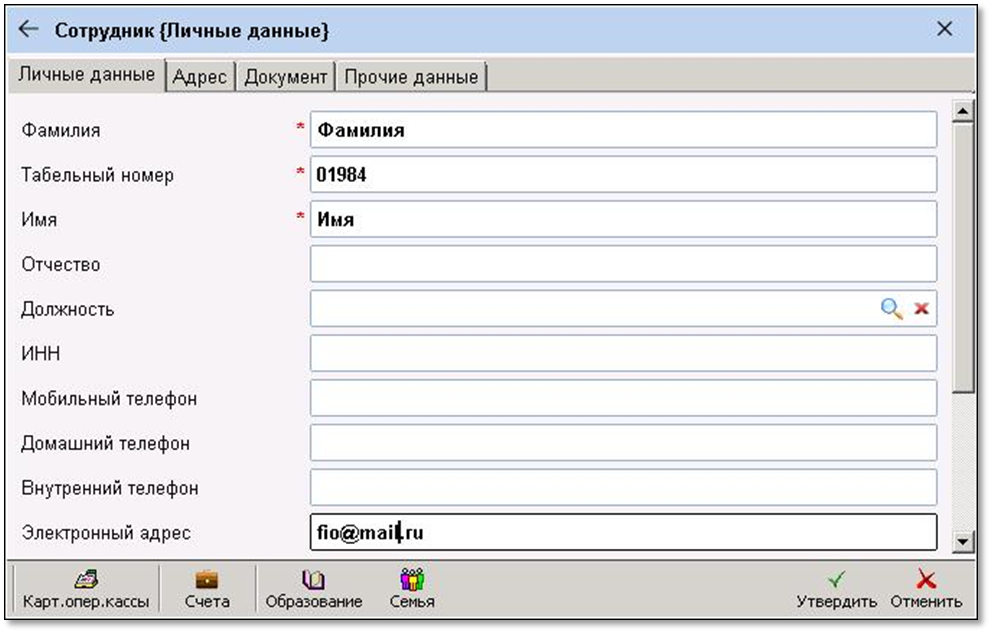Switch to the Адрес tab
The image size is (991, 633).
200,76
